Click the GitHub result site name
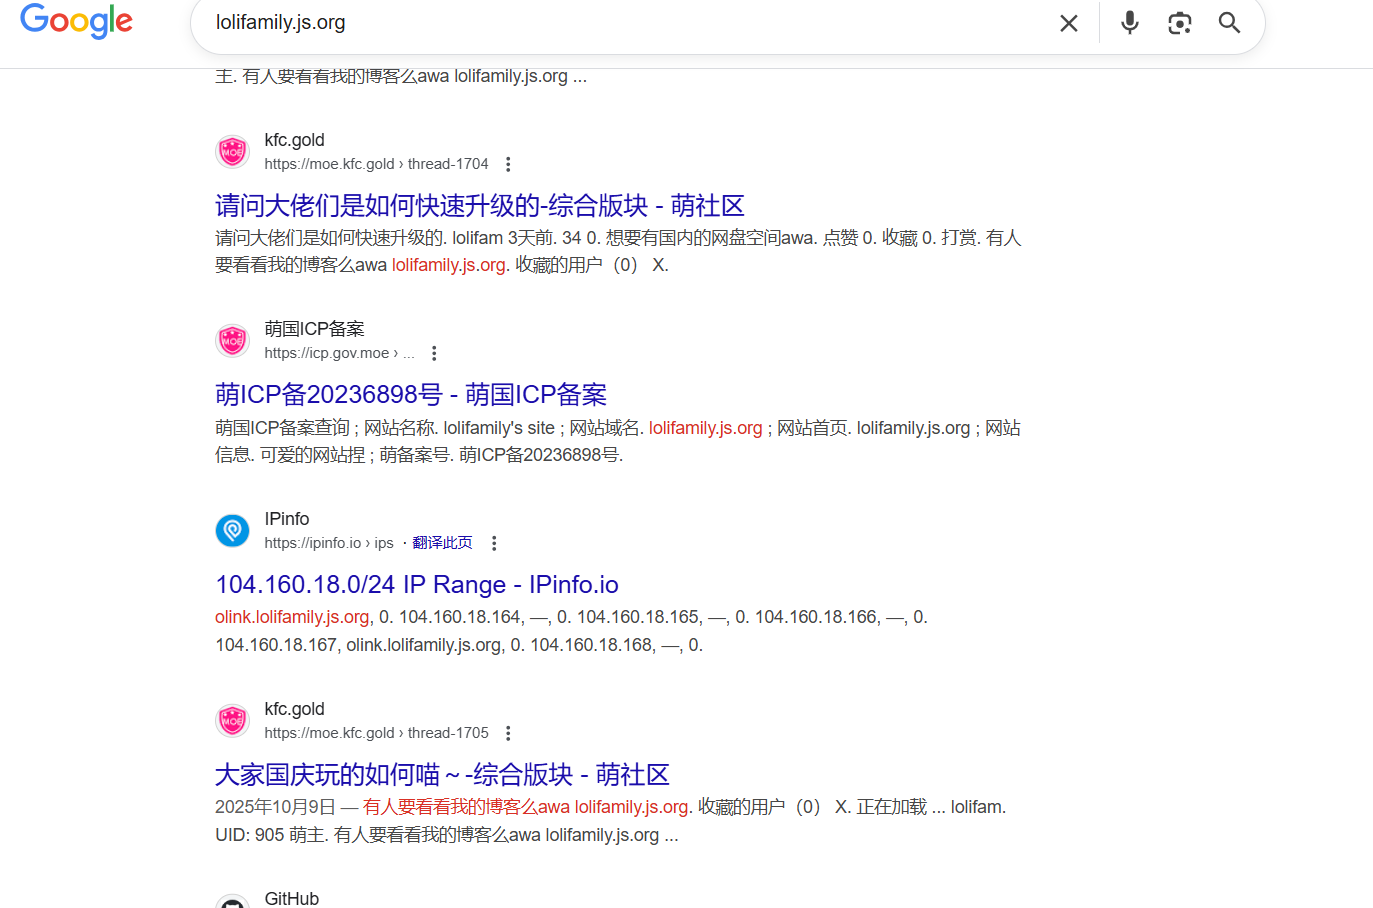The width and height of the screenshot is (1373, 908). coord(291,898)
